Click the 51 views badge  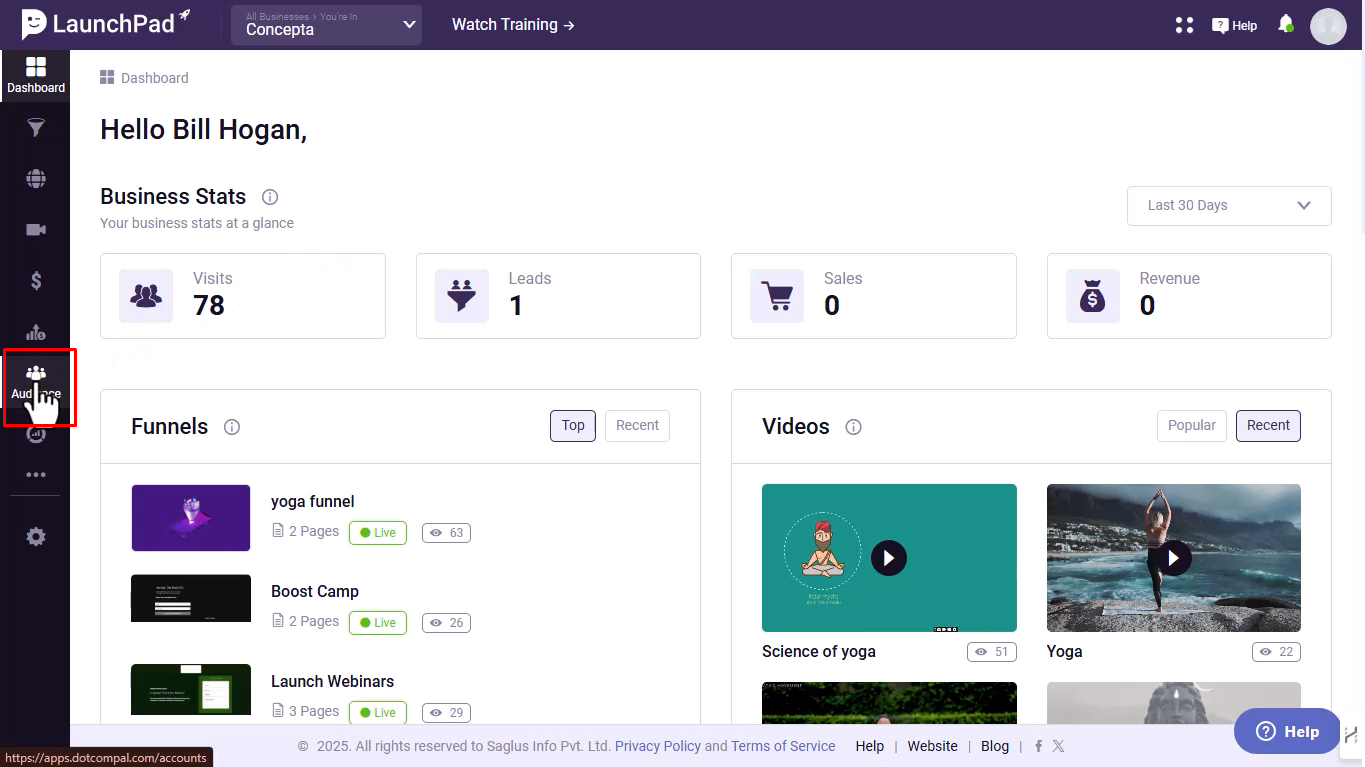tap(992, 652)
